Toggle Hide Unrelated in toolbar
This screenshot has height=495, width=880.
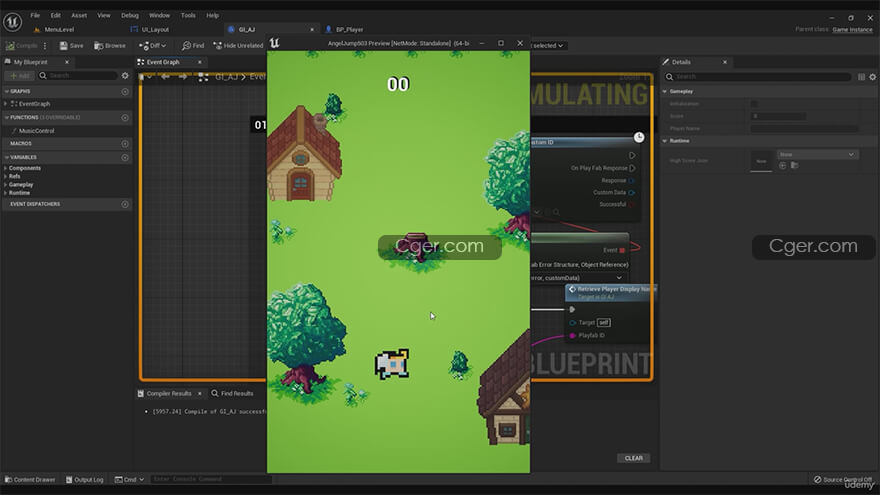[238, 45]
